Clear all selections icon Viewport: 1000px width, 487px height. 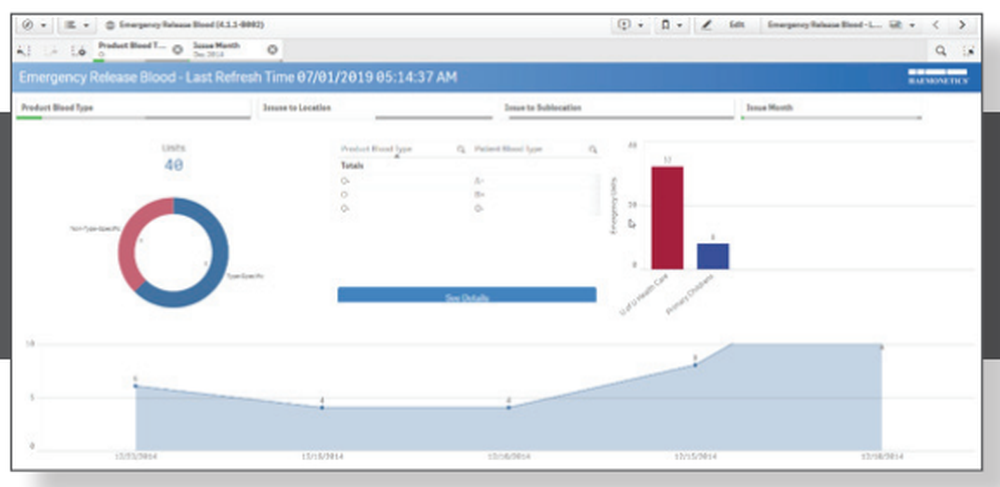tap(79, 50)
